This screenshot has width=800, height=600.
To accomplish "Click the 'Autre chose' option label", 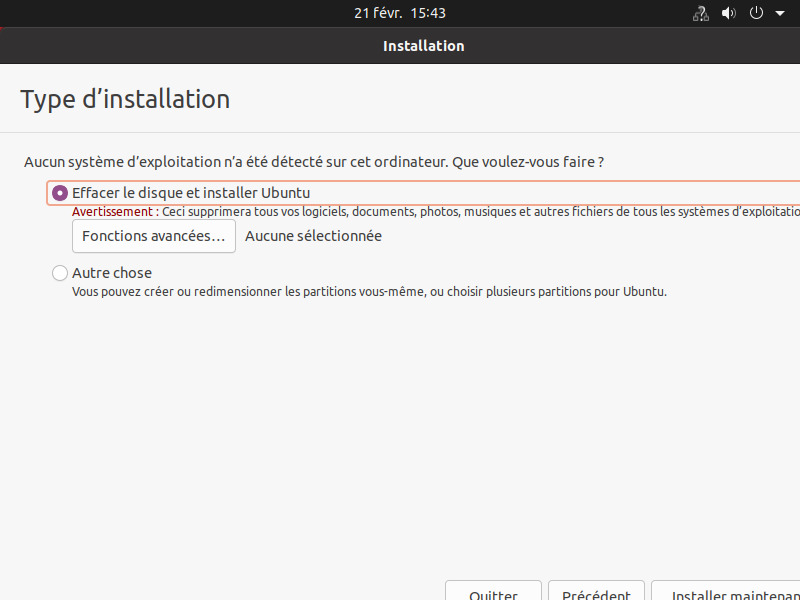I will [112, 273].
